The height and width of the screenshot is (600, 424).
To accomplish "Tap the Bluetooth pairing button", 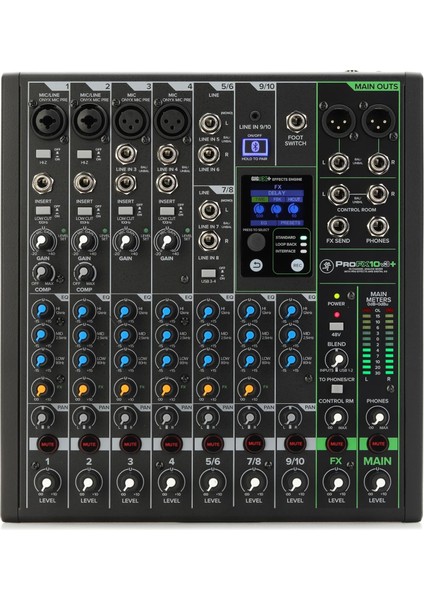I will coord(255,147).
